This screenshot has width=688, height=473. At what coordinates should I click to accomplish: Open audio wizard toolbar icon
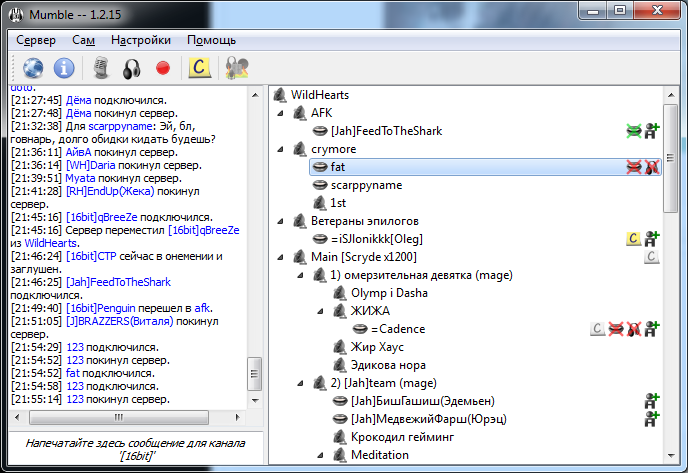tap(237, 68)
